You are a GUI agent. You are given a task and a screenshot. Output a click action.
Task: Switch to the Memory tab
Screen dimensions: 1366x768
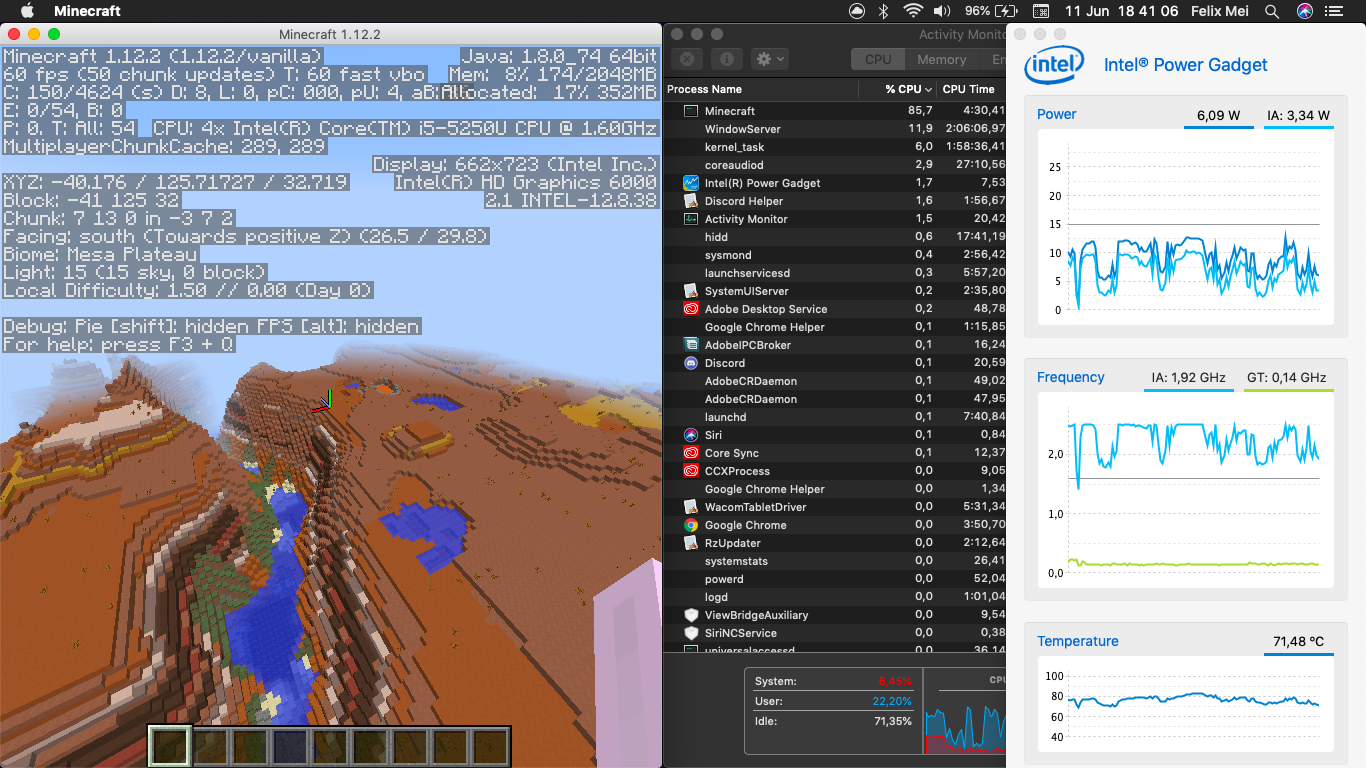coord(941,60)
